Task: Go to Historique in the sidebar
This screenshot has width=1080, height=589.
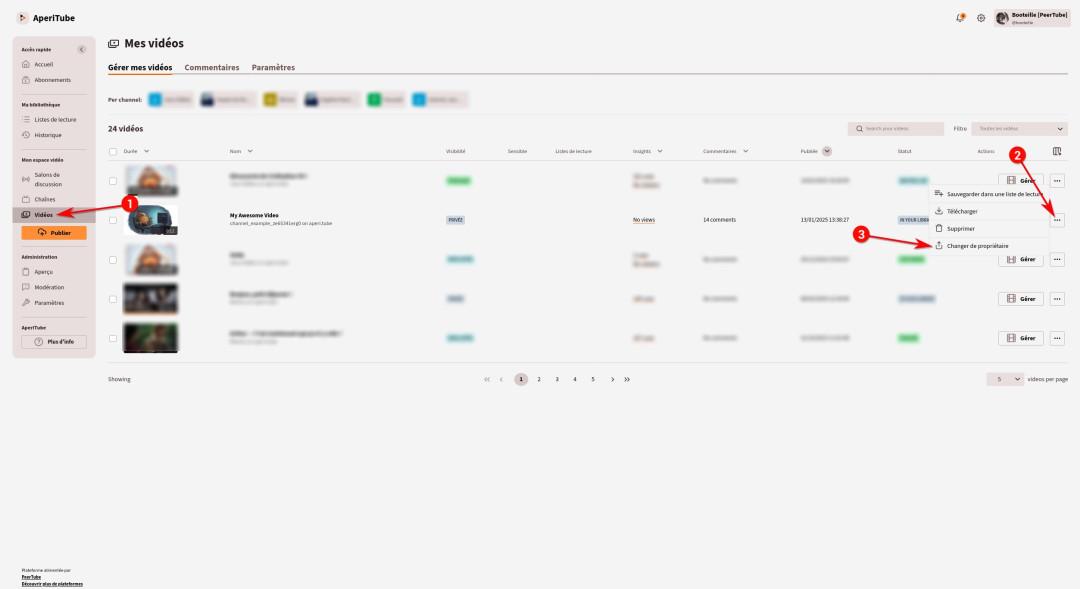Action: pos(48,135)
